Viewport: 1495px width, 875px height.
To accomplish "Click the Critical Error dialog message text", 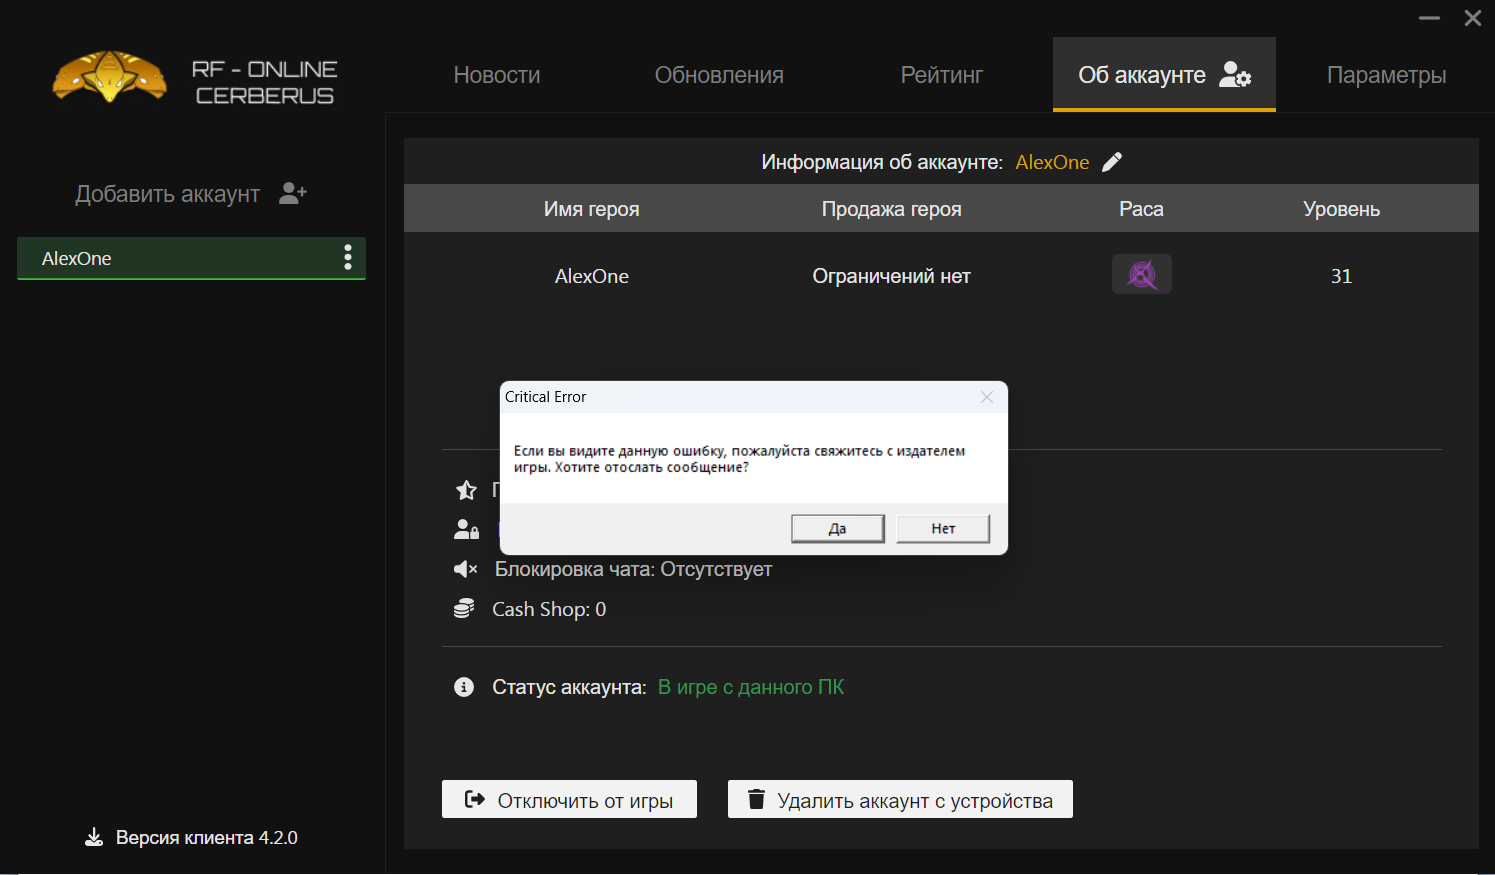I will click(x=739, y=459).
